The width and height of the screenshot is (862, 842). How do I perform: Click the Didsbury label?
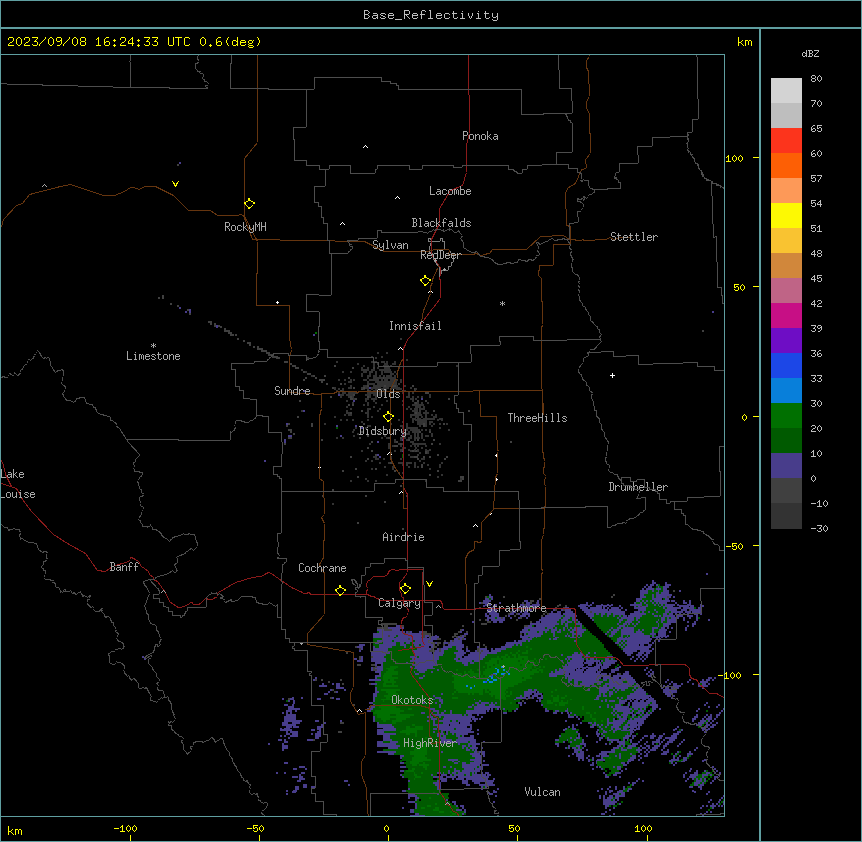[383, 431]
